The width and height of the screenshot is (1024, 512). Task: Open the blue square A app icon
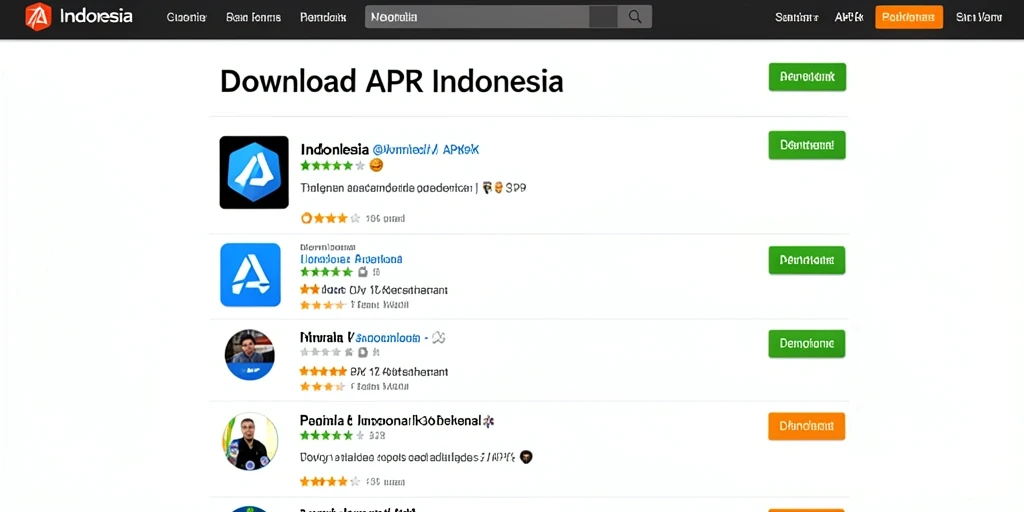[x=250, y=274]
